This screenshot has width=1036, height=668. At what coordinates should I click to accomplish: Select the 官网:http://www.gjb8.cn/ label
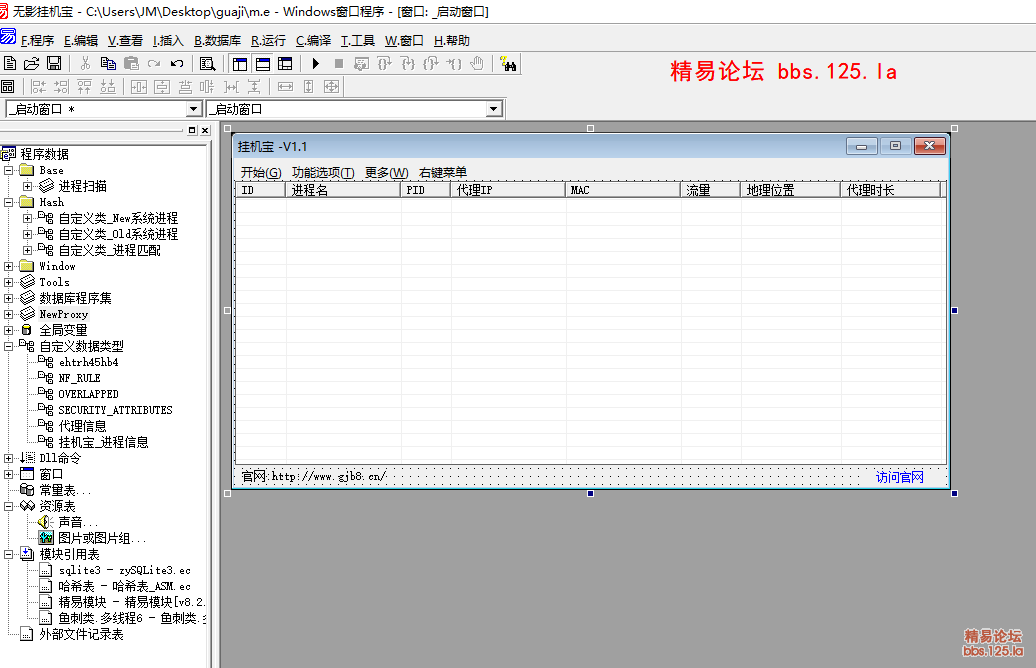(x=313, y=476)
